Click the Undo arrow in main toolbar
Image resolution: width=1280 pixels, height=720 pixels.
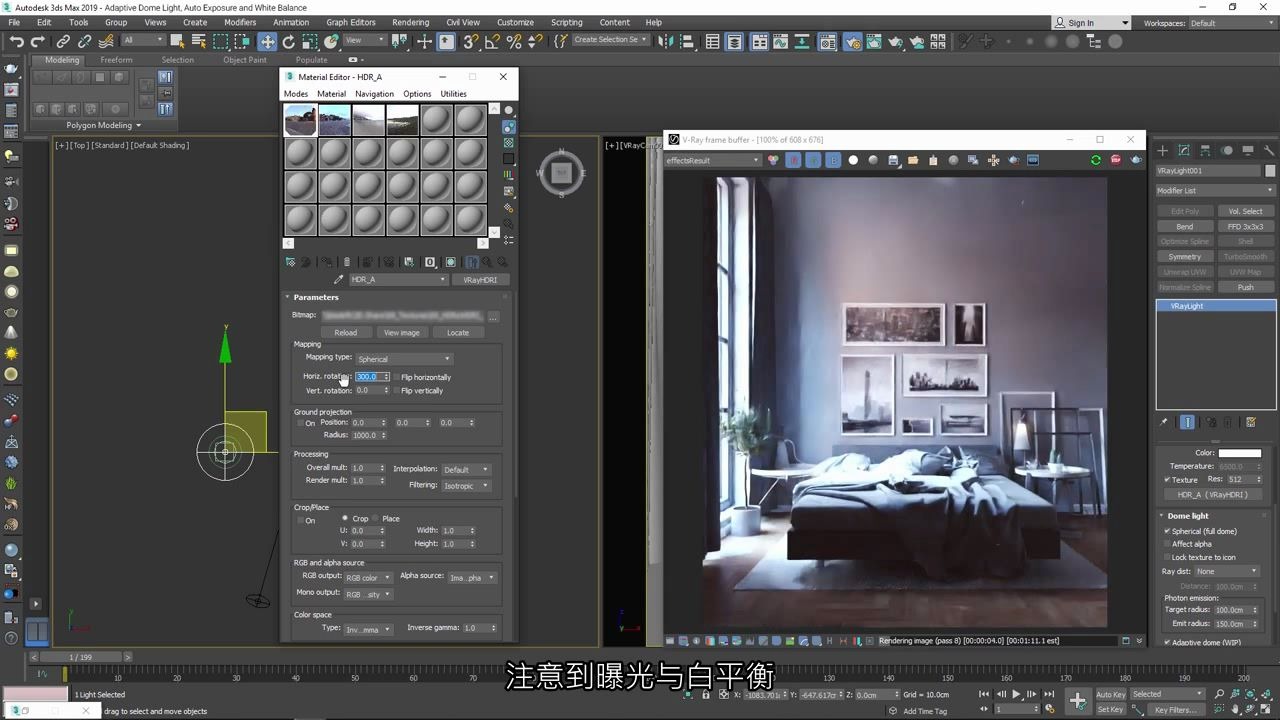click(x=16, y=41)
